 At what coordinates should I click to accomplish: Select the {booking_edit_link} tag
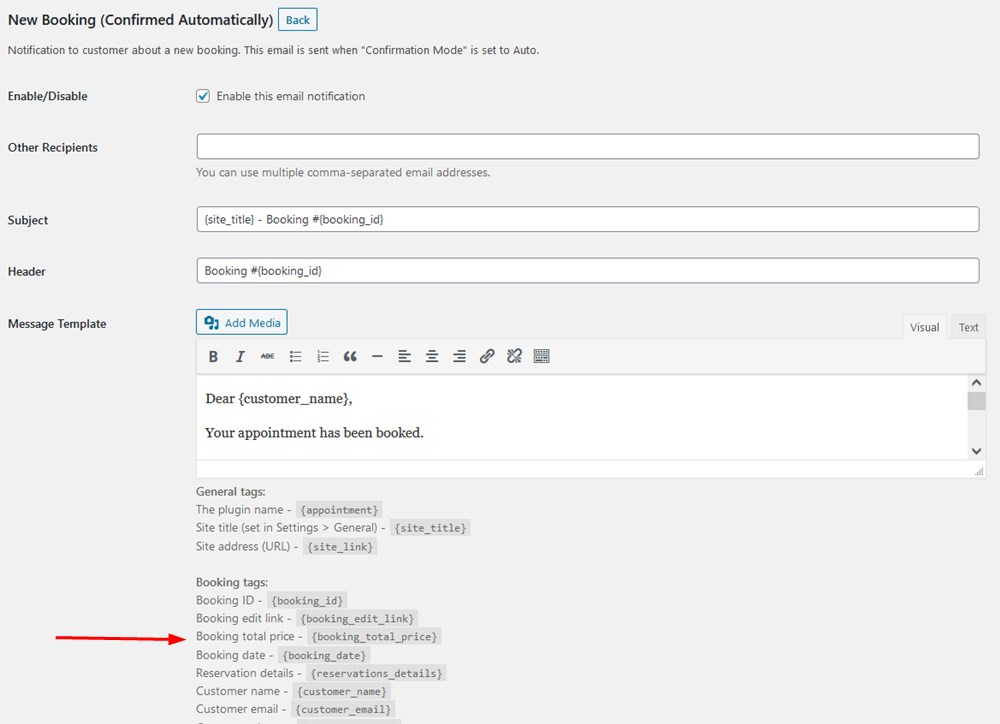pos(357,618)
